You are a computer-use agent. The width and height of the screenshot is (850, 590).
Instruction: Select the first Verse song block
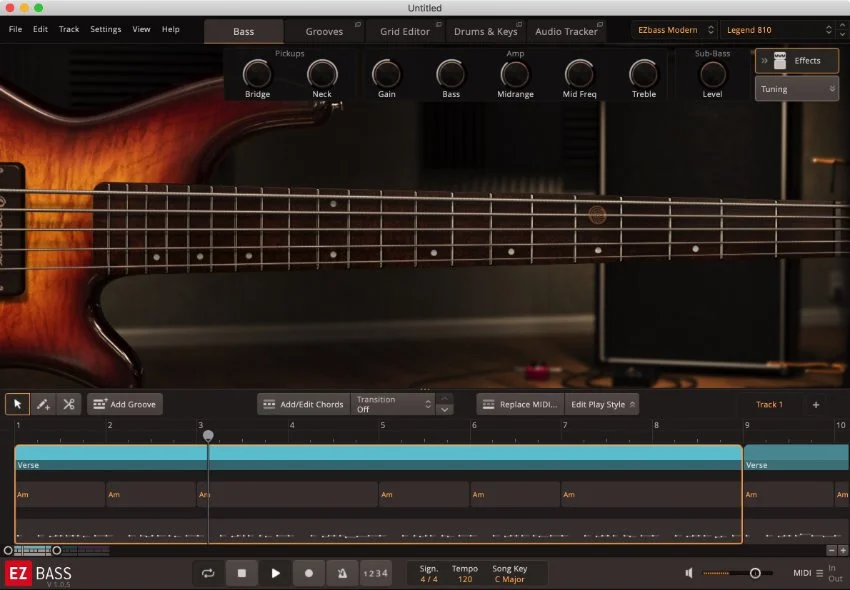tap(378, 457)
